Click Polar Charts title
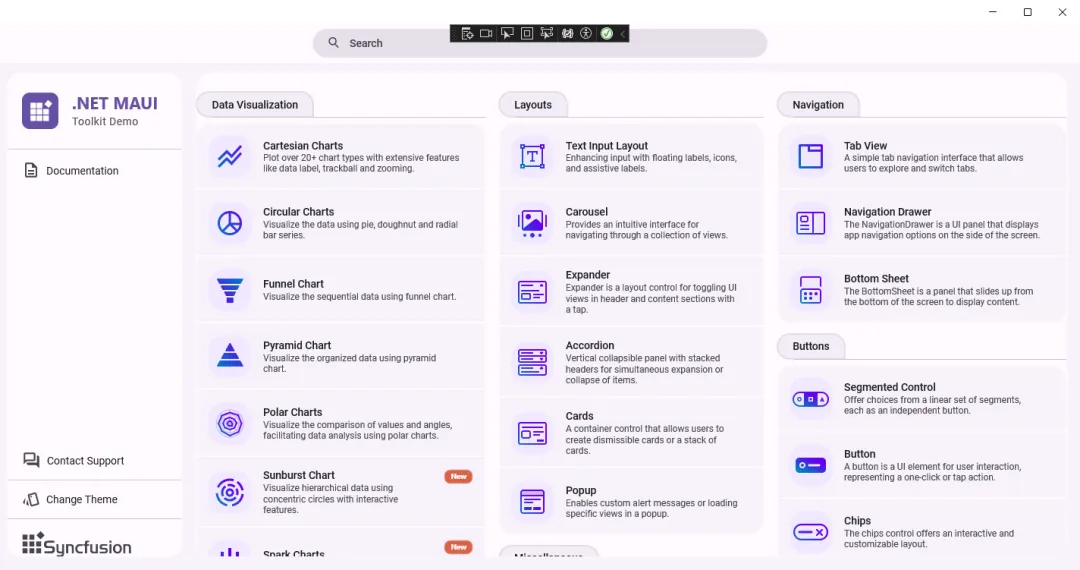The width and height of the screenshot is (1080, 570). (293, 412)
